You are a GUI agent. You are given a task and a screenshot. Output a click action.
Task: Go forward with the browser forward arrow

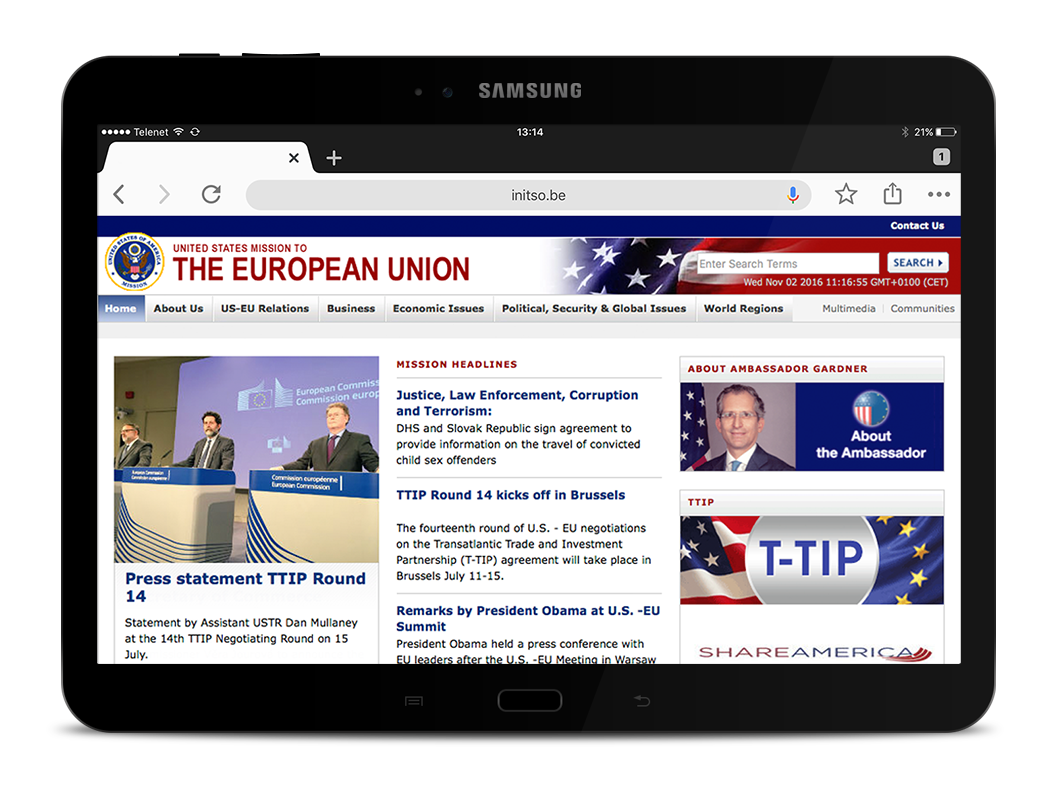coord(163,195)
